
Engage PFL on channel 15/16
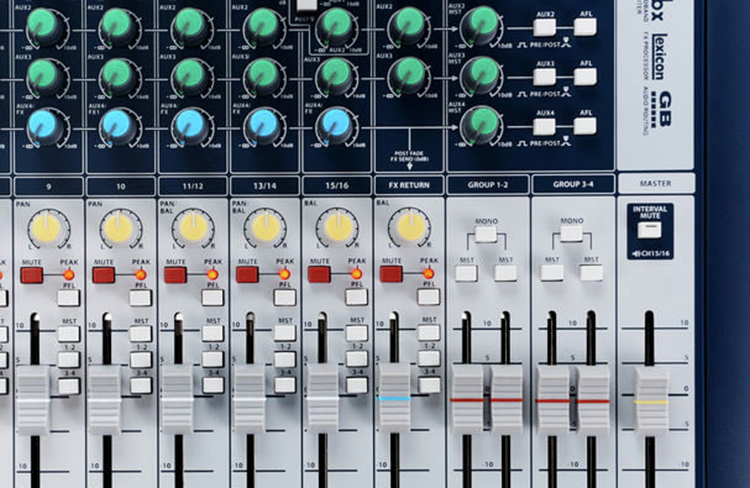(x=357, y=297)
